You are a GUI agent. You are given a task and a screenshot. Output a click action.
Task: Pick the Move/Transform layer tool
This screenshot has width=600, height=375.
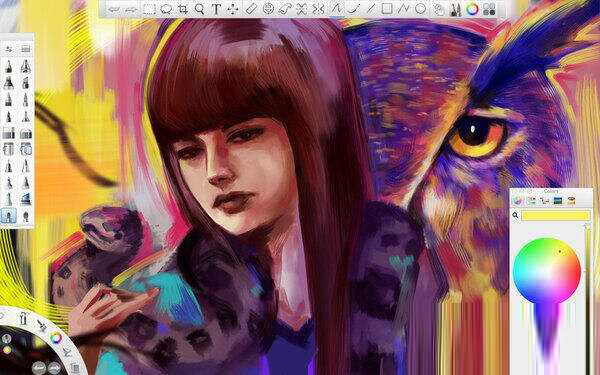(x=233, y=9)
